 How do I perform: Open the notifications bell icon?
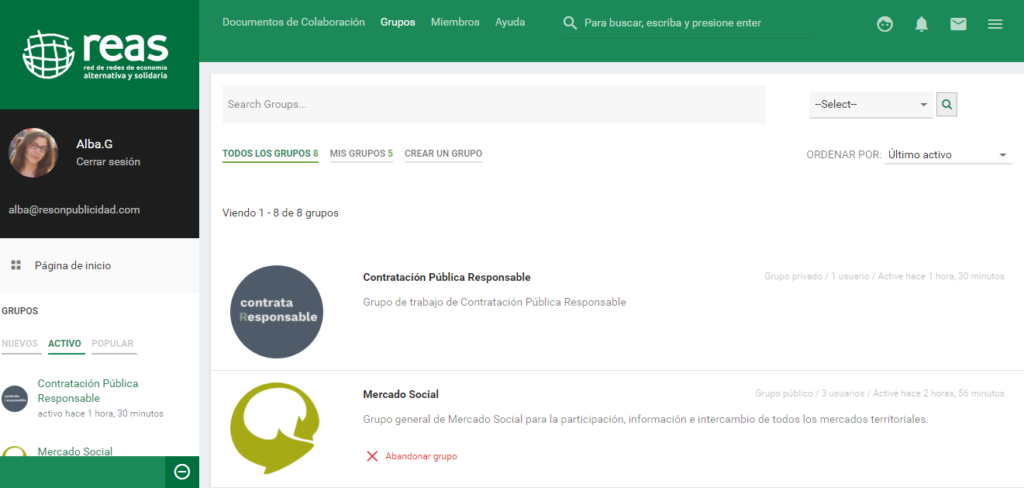click(x=921, y=24)
